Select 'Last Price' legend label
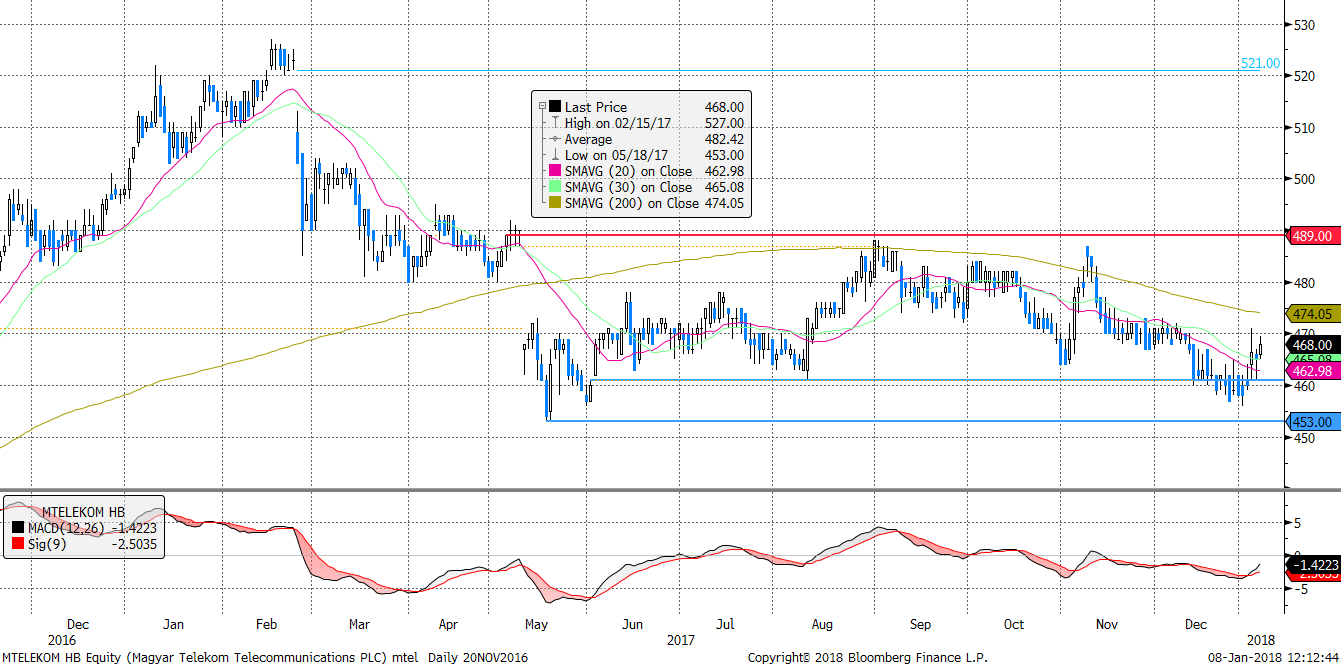1341x666 pixels. tap(596, 107)
